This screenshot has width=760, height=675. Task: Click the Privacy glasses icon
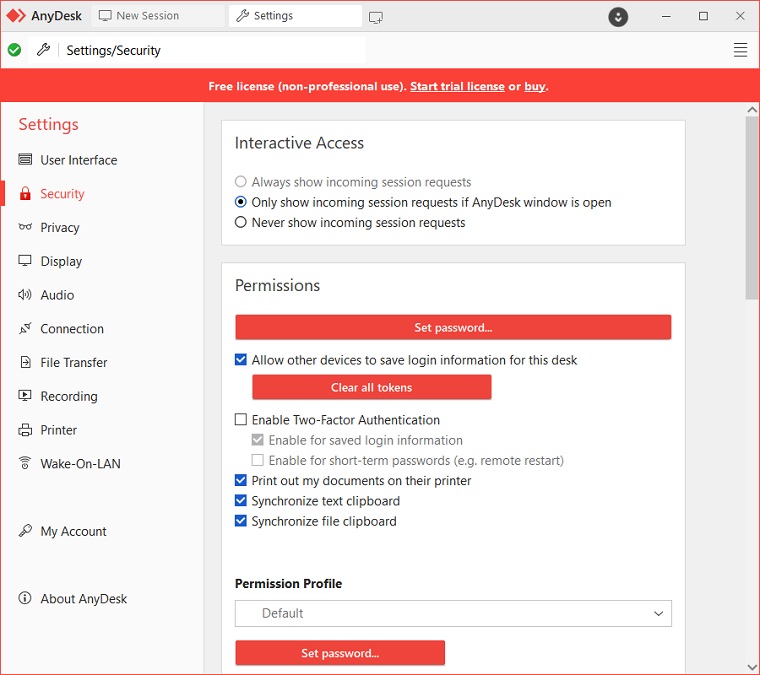pos(25,227)
